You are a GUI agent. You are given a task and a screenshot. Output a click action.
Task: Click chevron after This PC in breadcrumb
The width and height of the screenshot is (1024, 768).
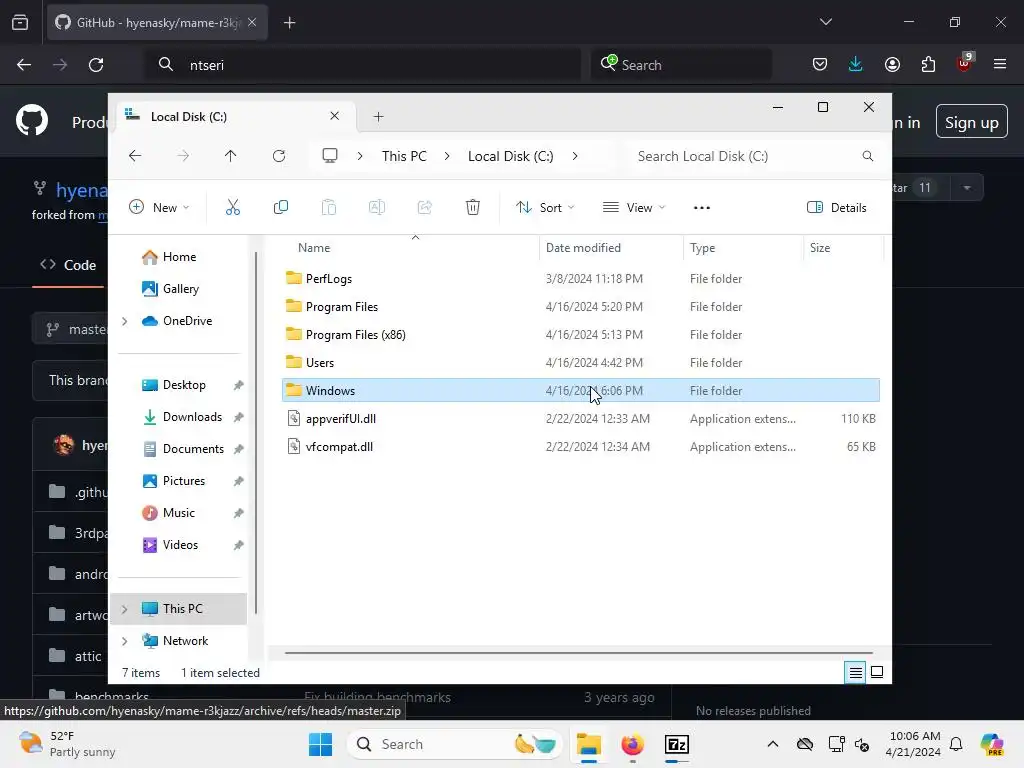coord(447,156)
